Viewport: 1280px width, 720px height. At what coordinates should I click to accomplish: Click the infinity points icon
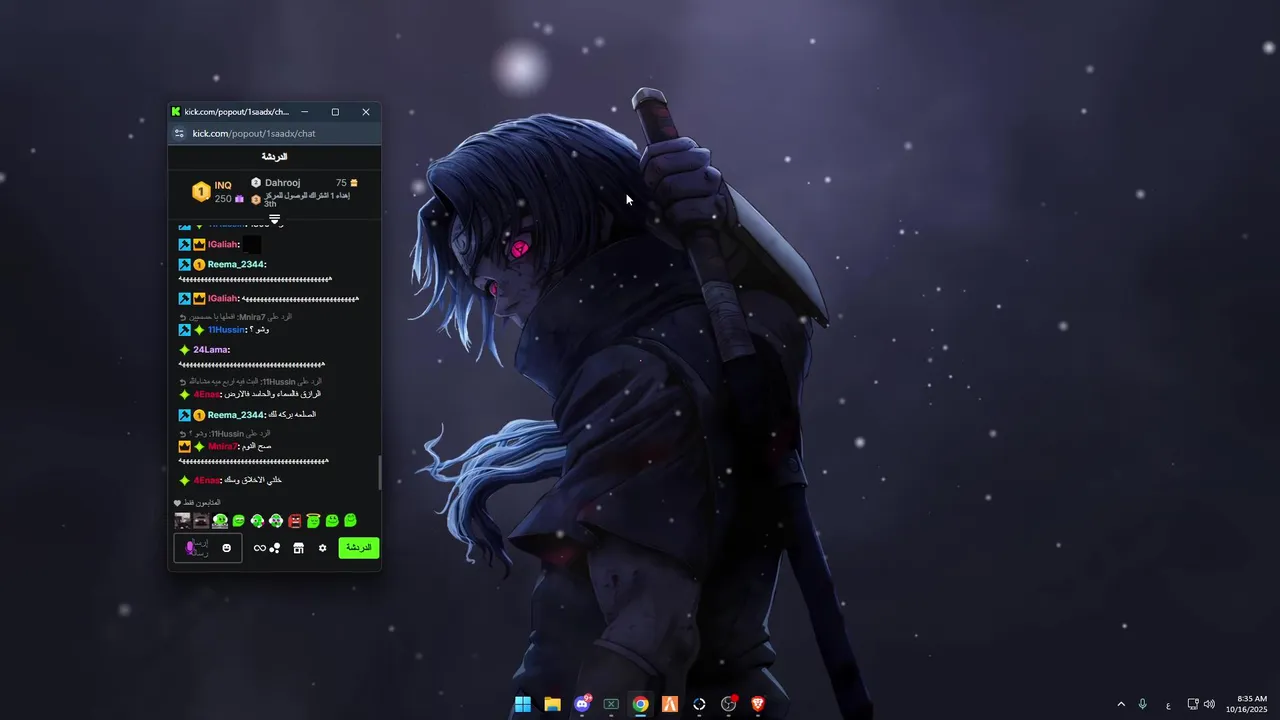[x=260, y=548]
